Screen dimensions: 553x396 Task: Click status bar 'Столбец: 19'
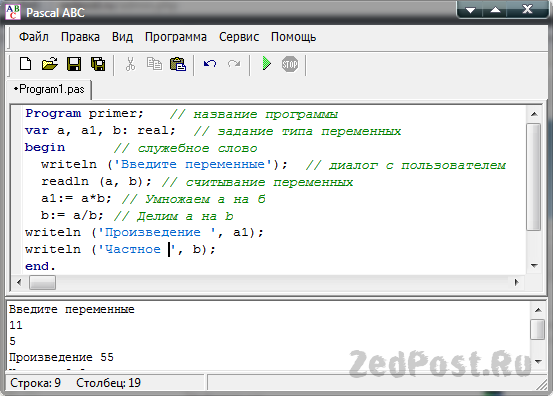(x=108, y=383)
